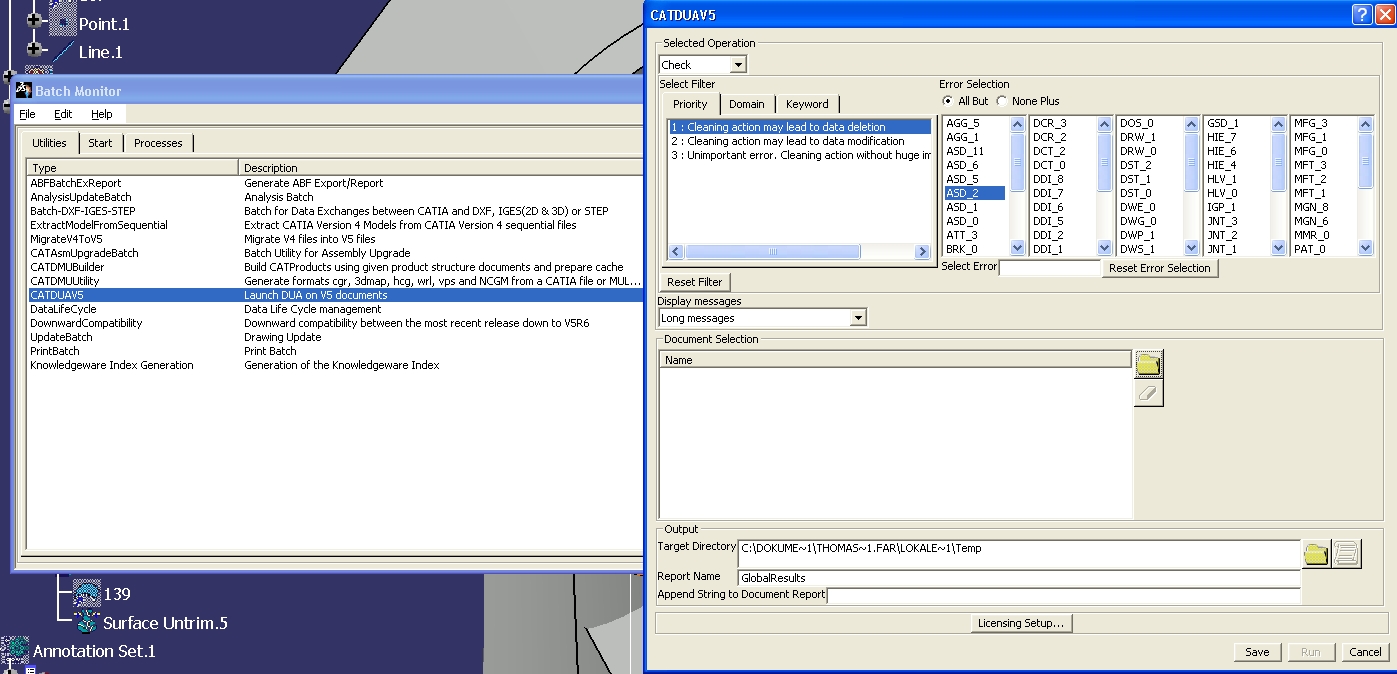The height and width of the screenshot is (674, 1397).
Task: Select the Domain filter tab
Action: tap(746, 104)
